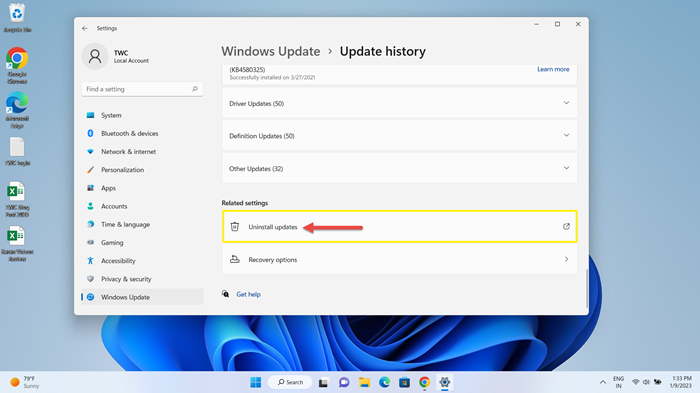700x393 pixels.
Task: Click the Recovery options drive icon
Action: (234, 259)
